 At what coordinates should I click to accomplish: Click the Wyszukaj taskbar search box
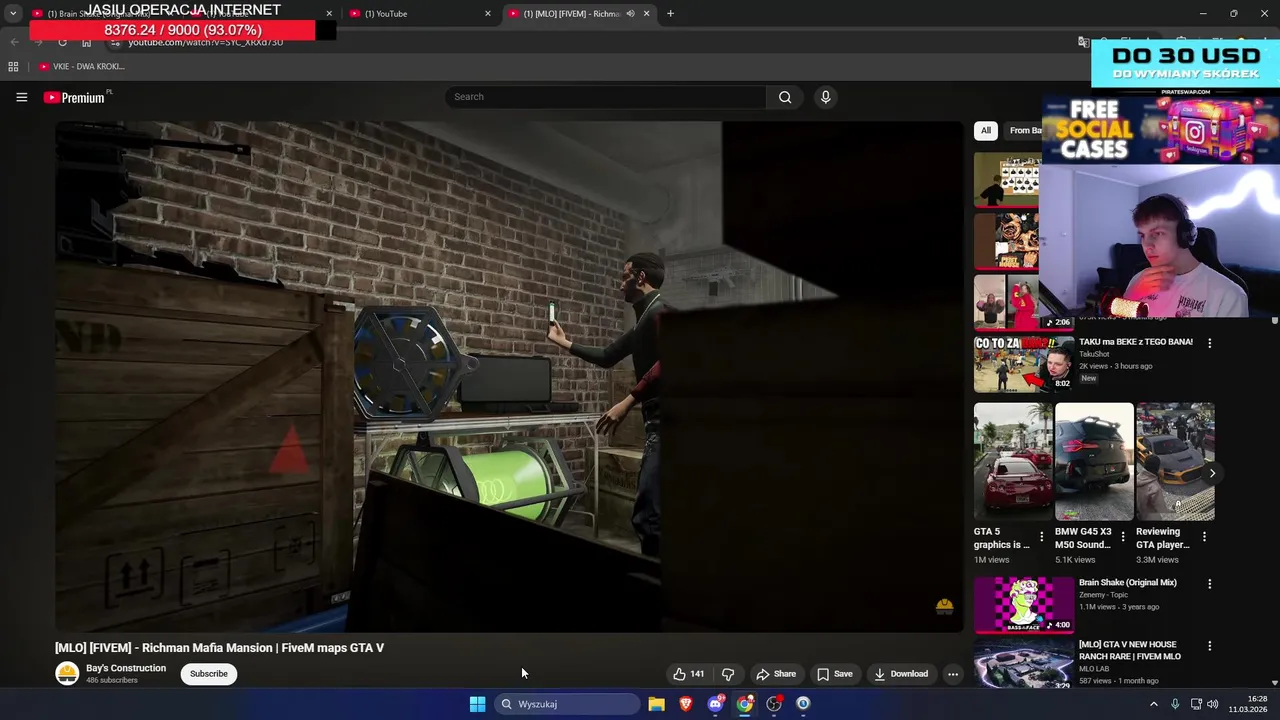(567, 704)
